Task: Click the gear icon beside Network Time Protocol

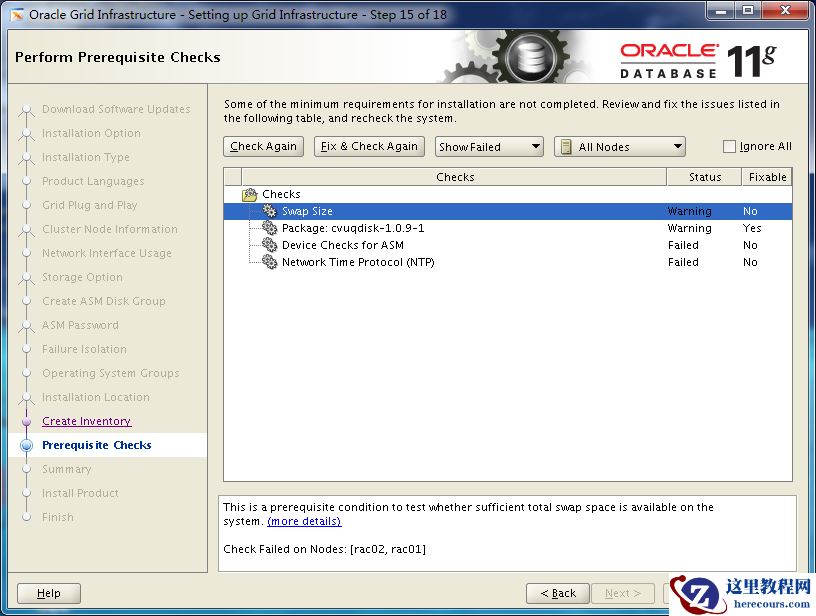Action: click(269, 262)
